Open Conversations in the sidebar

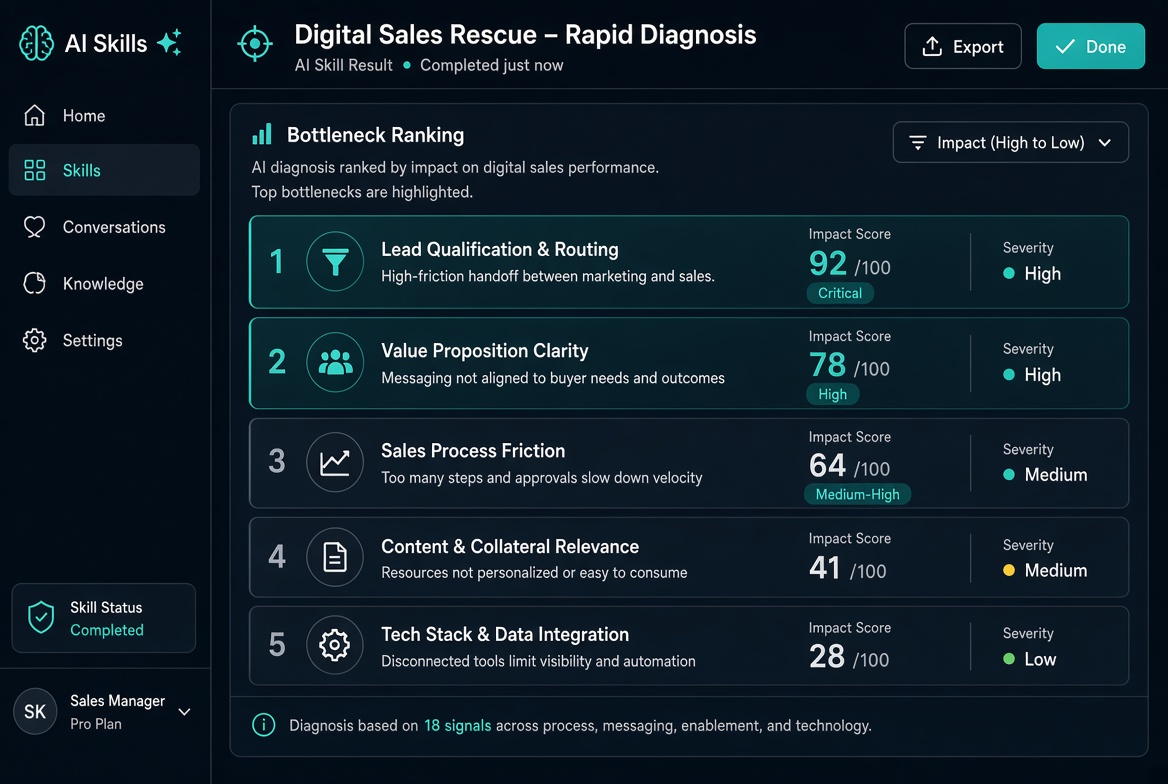(x=104, y=227)
